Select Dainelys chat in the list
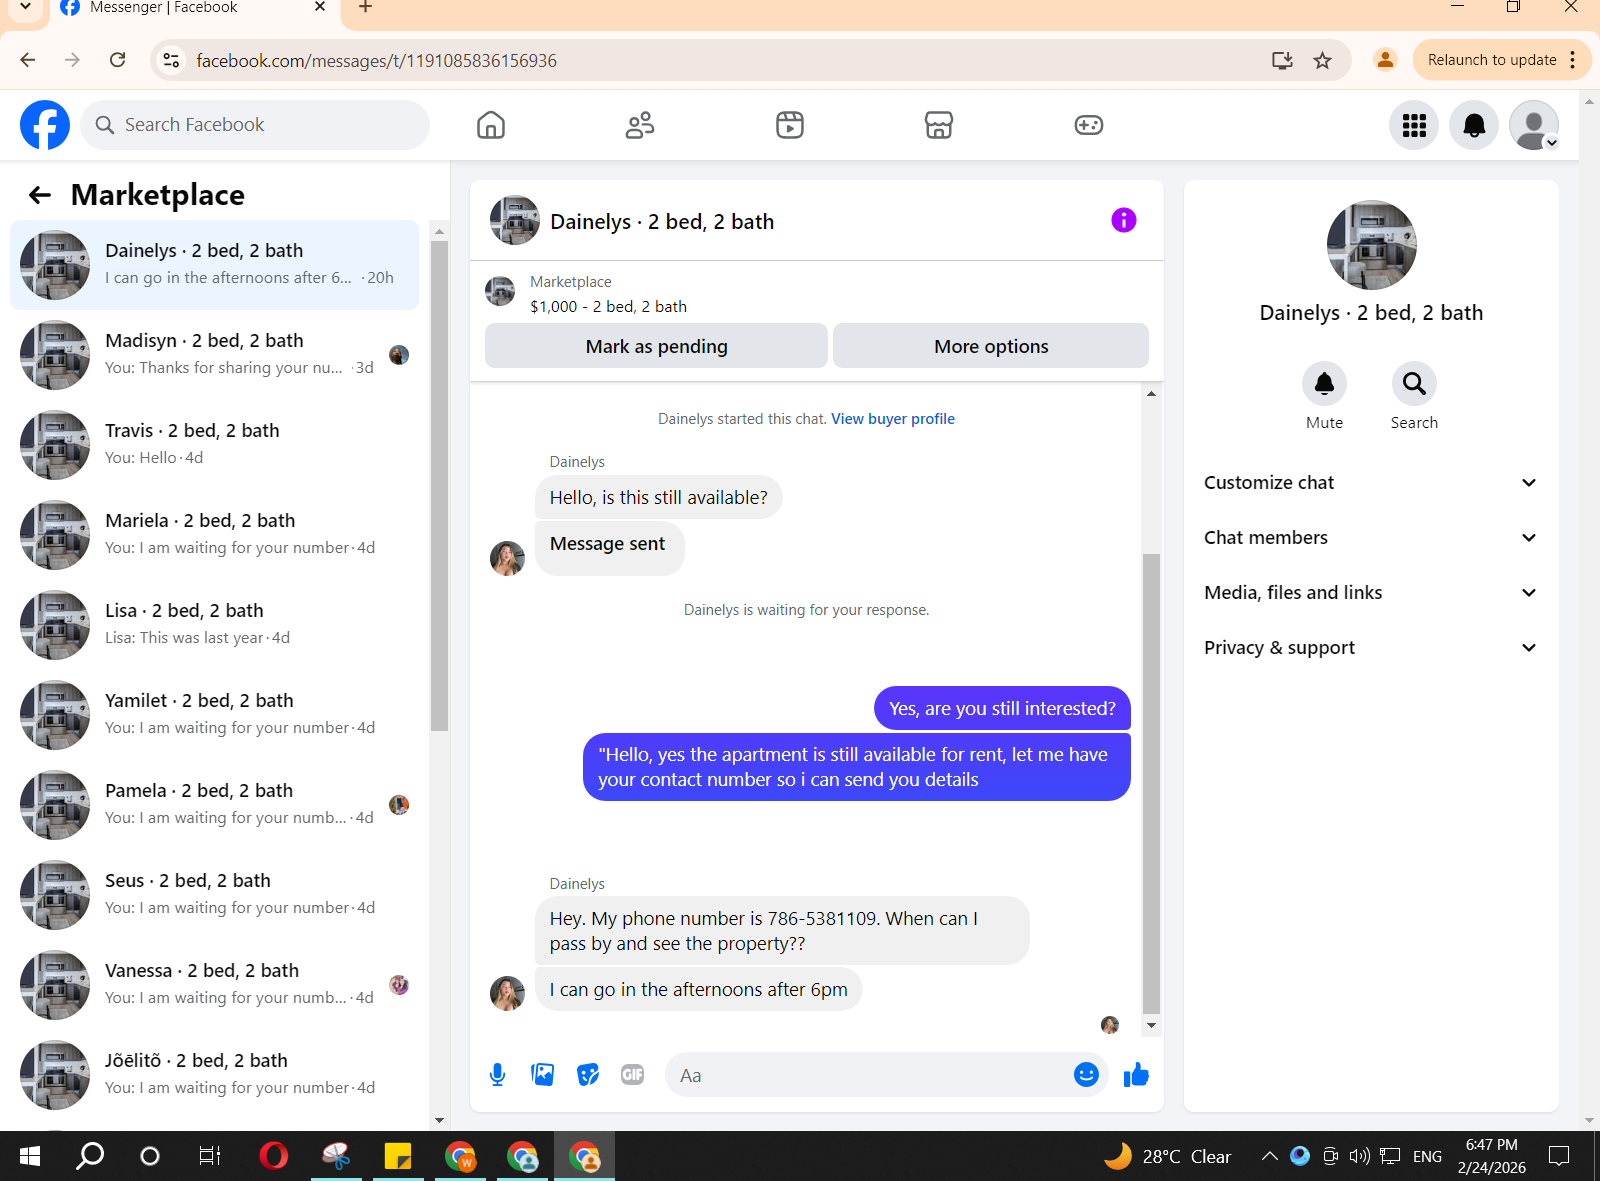 coord(215,265)
